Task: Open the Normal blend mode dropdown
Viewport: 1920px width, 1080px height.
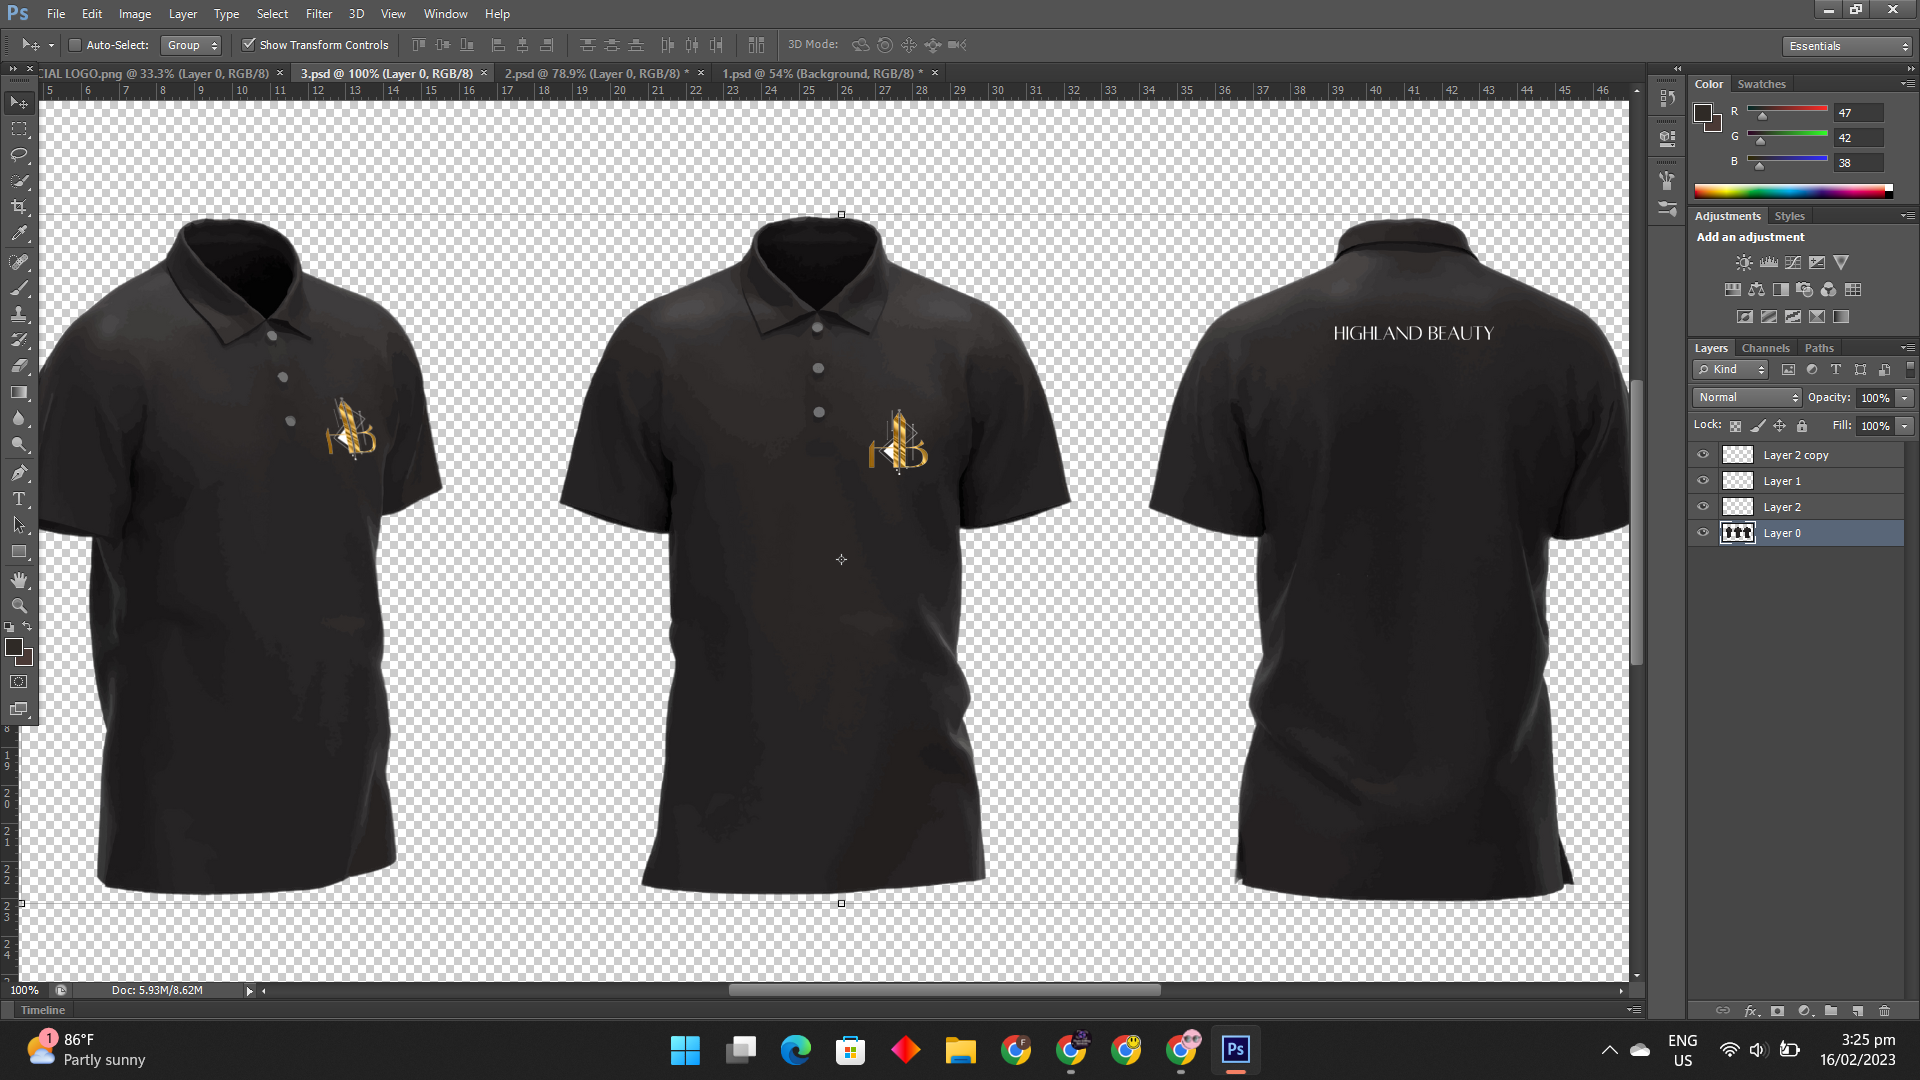Action: click(1745, 397)
